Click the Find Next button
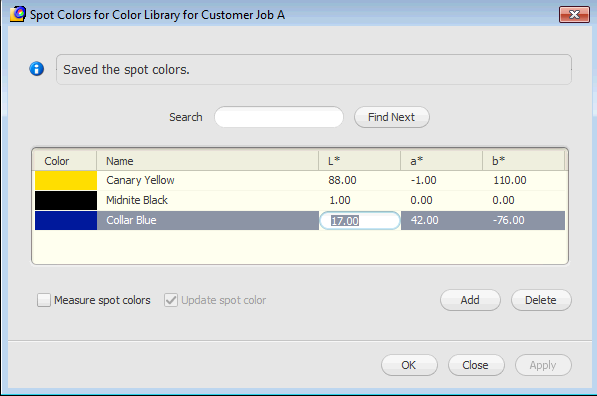This screenshot has height=396, width=597. tap(392, 117)
